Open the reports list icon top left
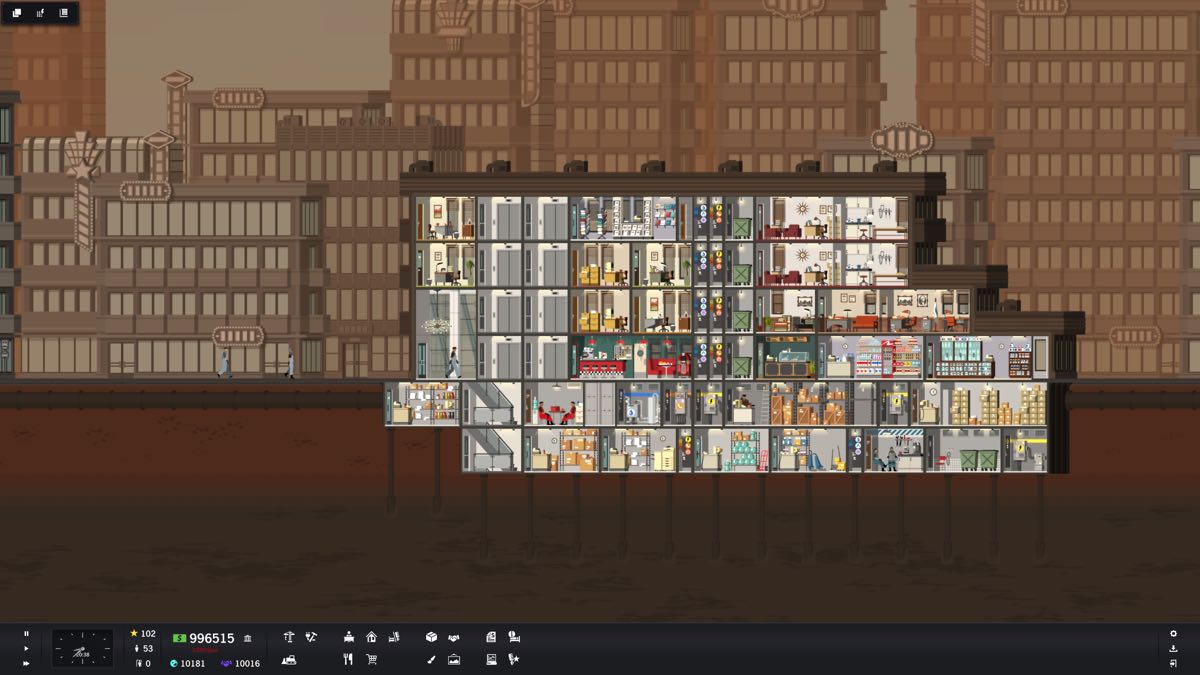This screenshot has height=675, width=1200. (64, 13)
